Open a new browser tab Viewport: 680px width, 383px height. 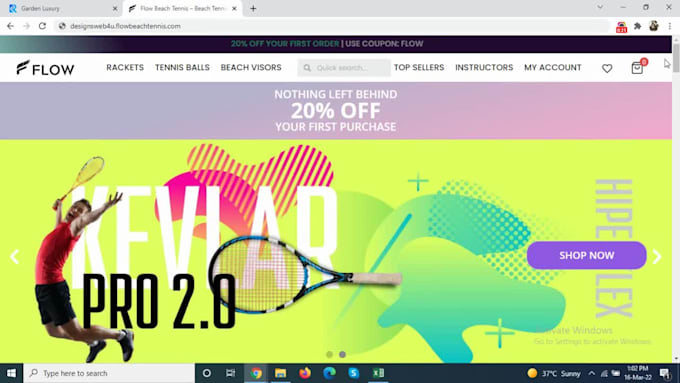point(253,8)
